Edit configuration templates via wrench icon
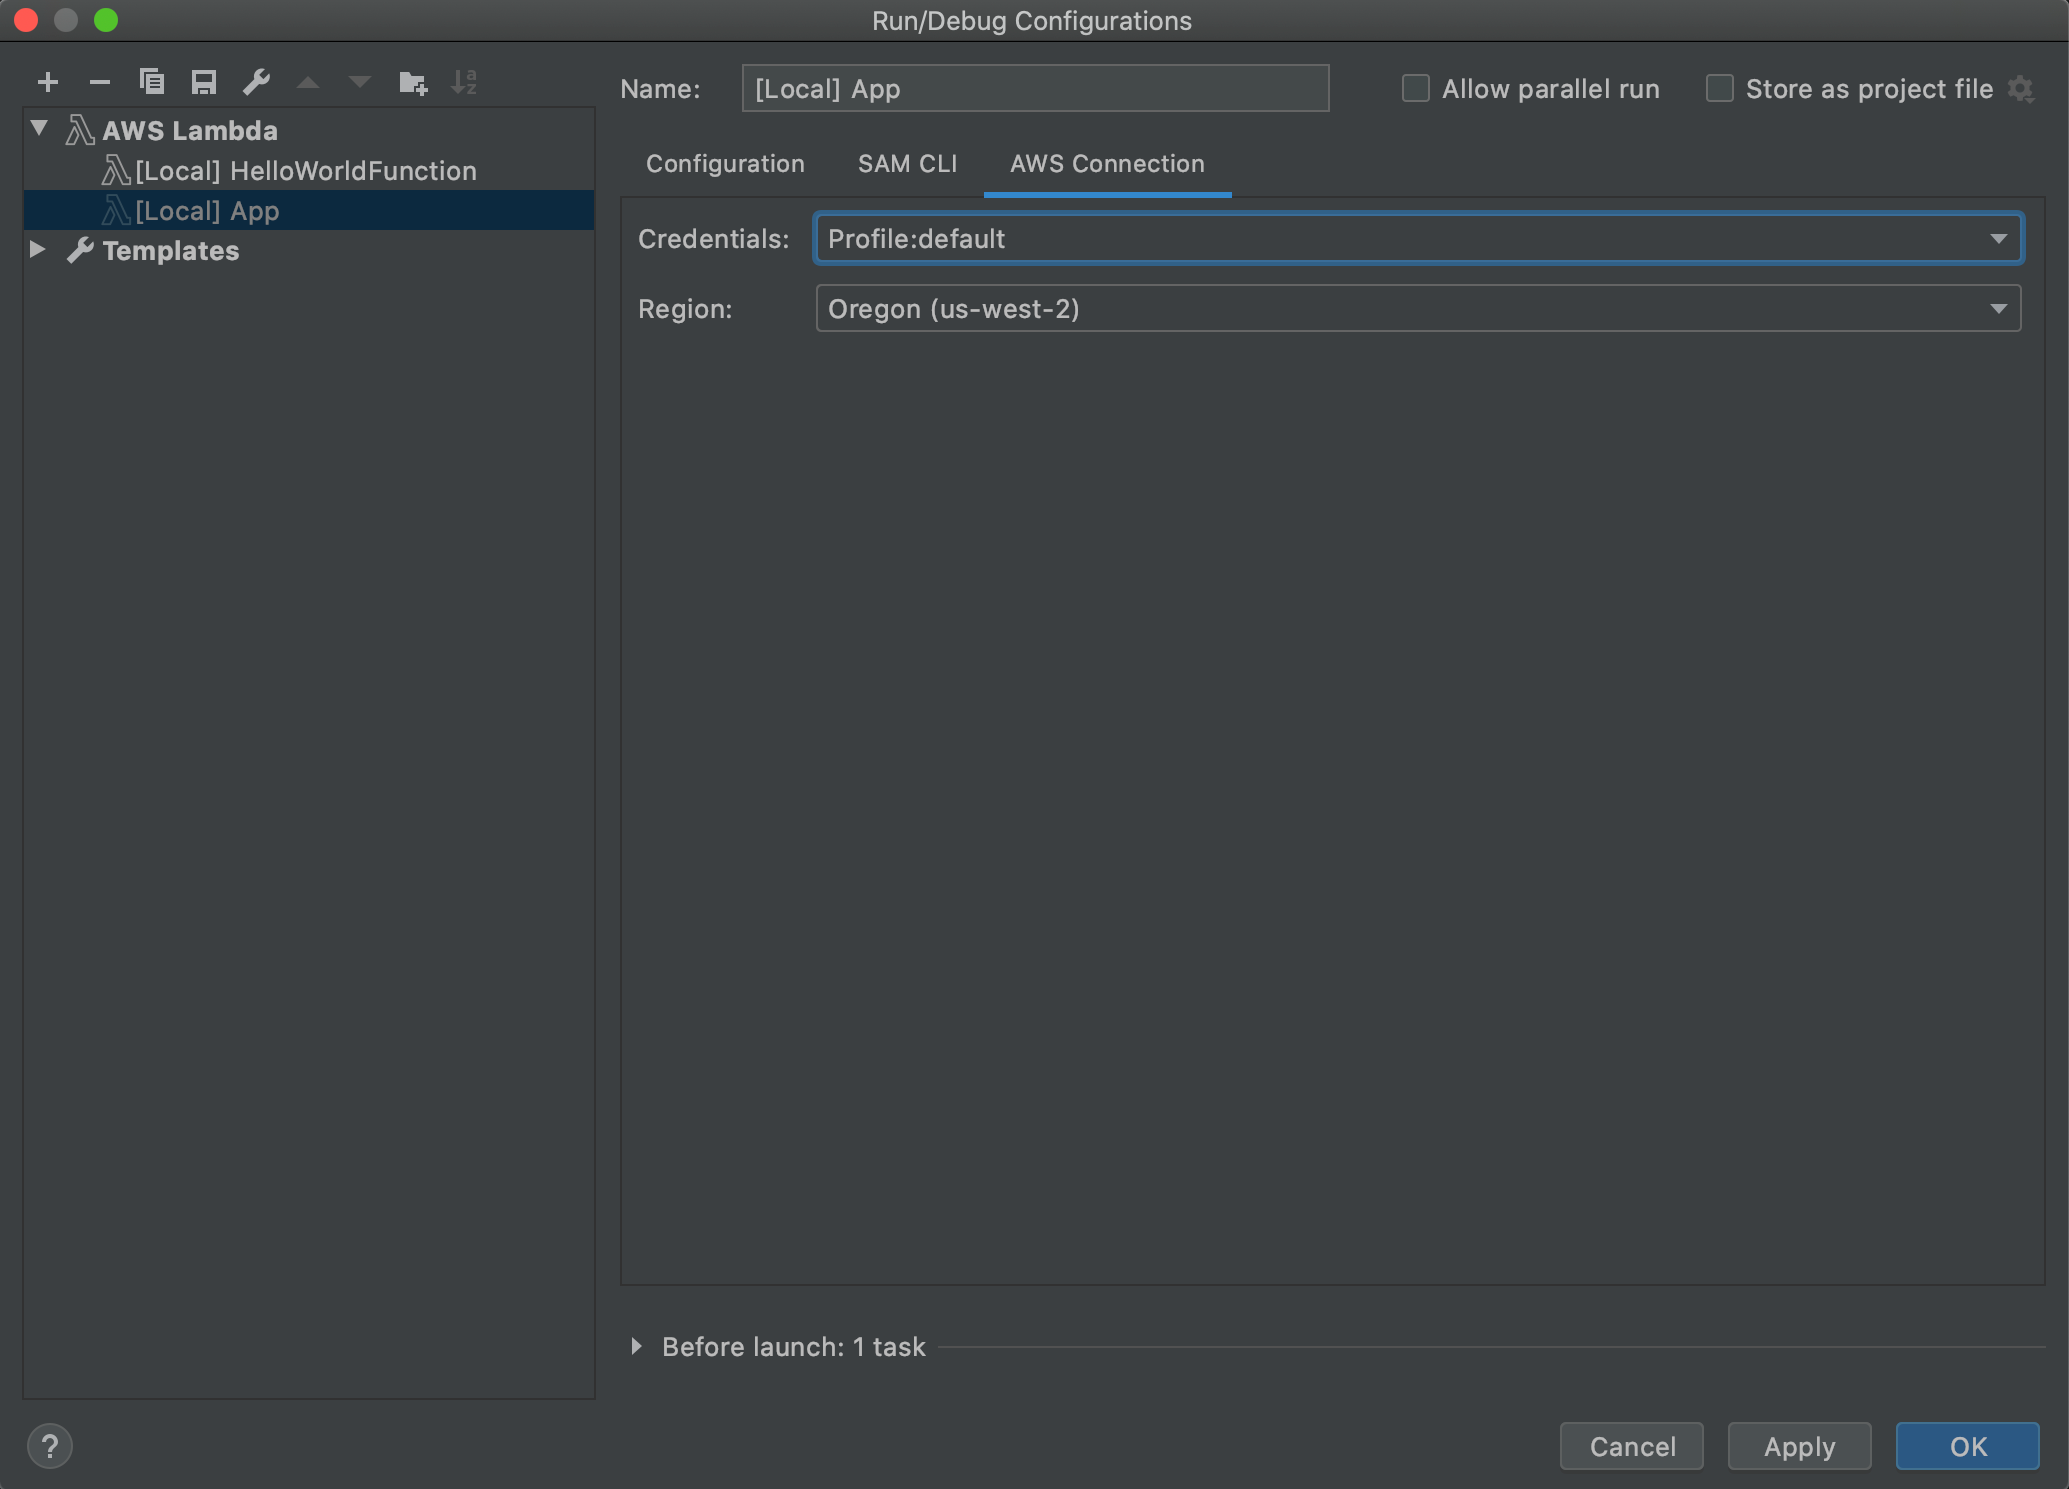 257,82
